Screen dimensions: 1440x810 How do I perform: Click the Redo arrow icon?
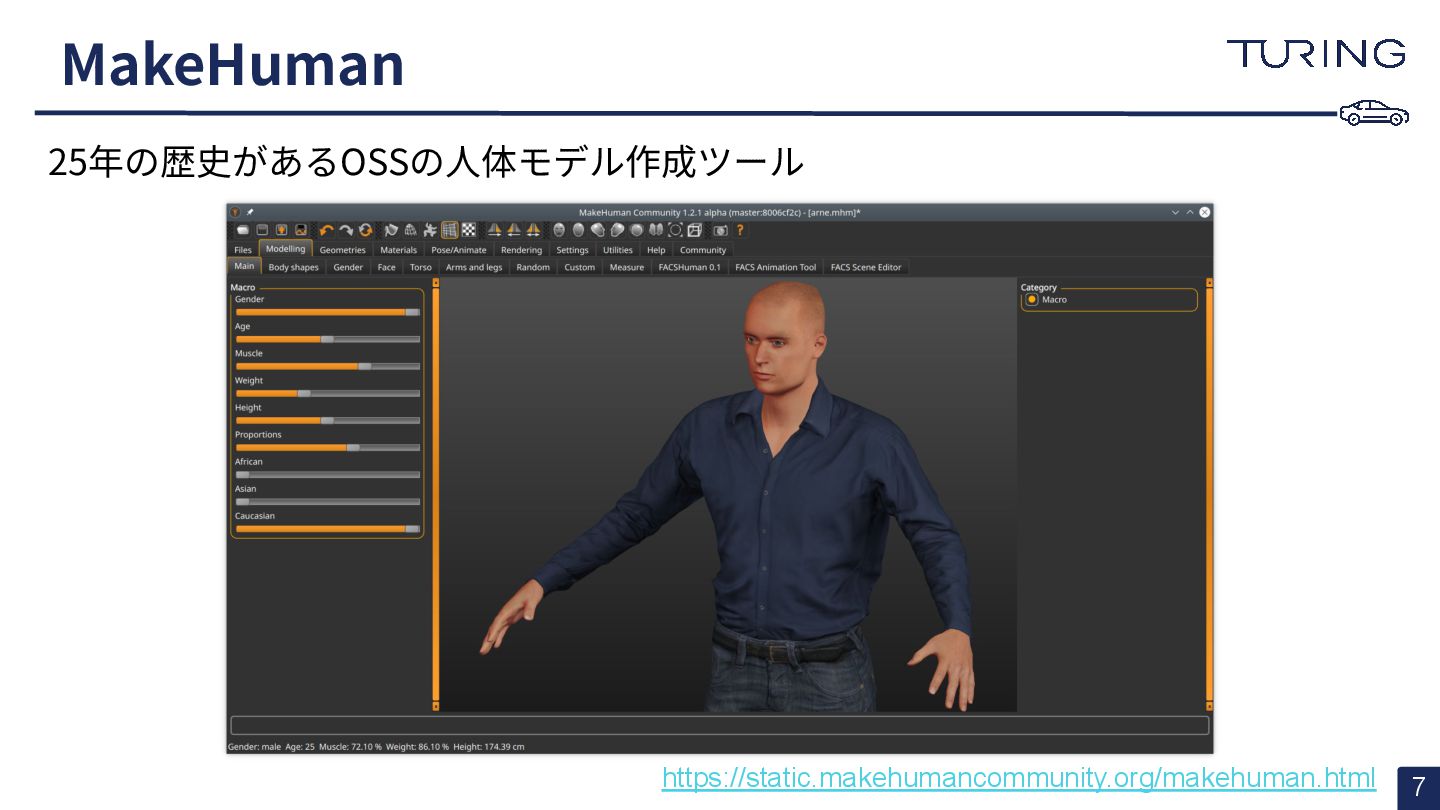(x=346, y=230)
